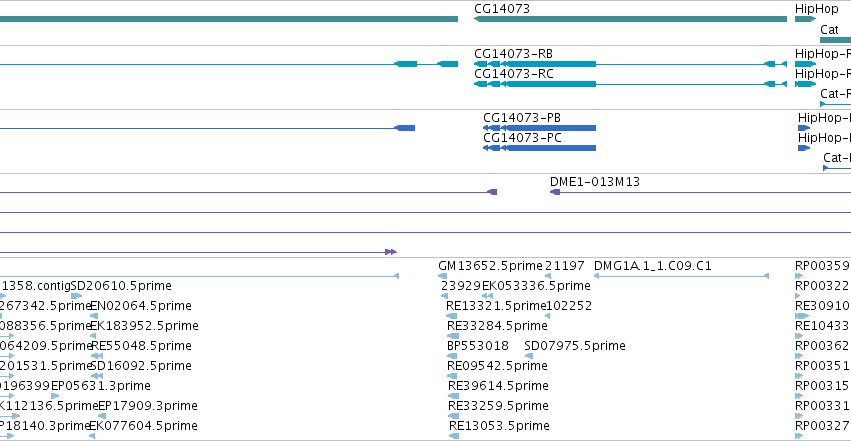Click the RP00359 feature label

(x=823, y=266)
